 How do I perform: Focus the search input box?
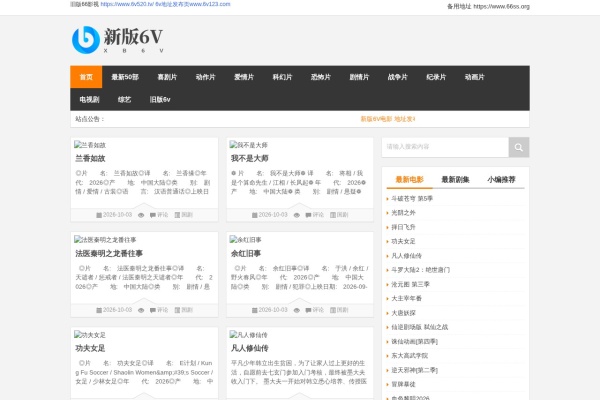(445, 147)
